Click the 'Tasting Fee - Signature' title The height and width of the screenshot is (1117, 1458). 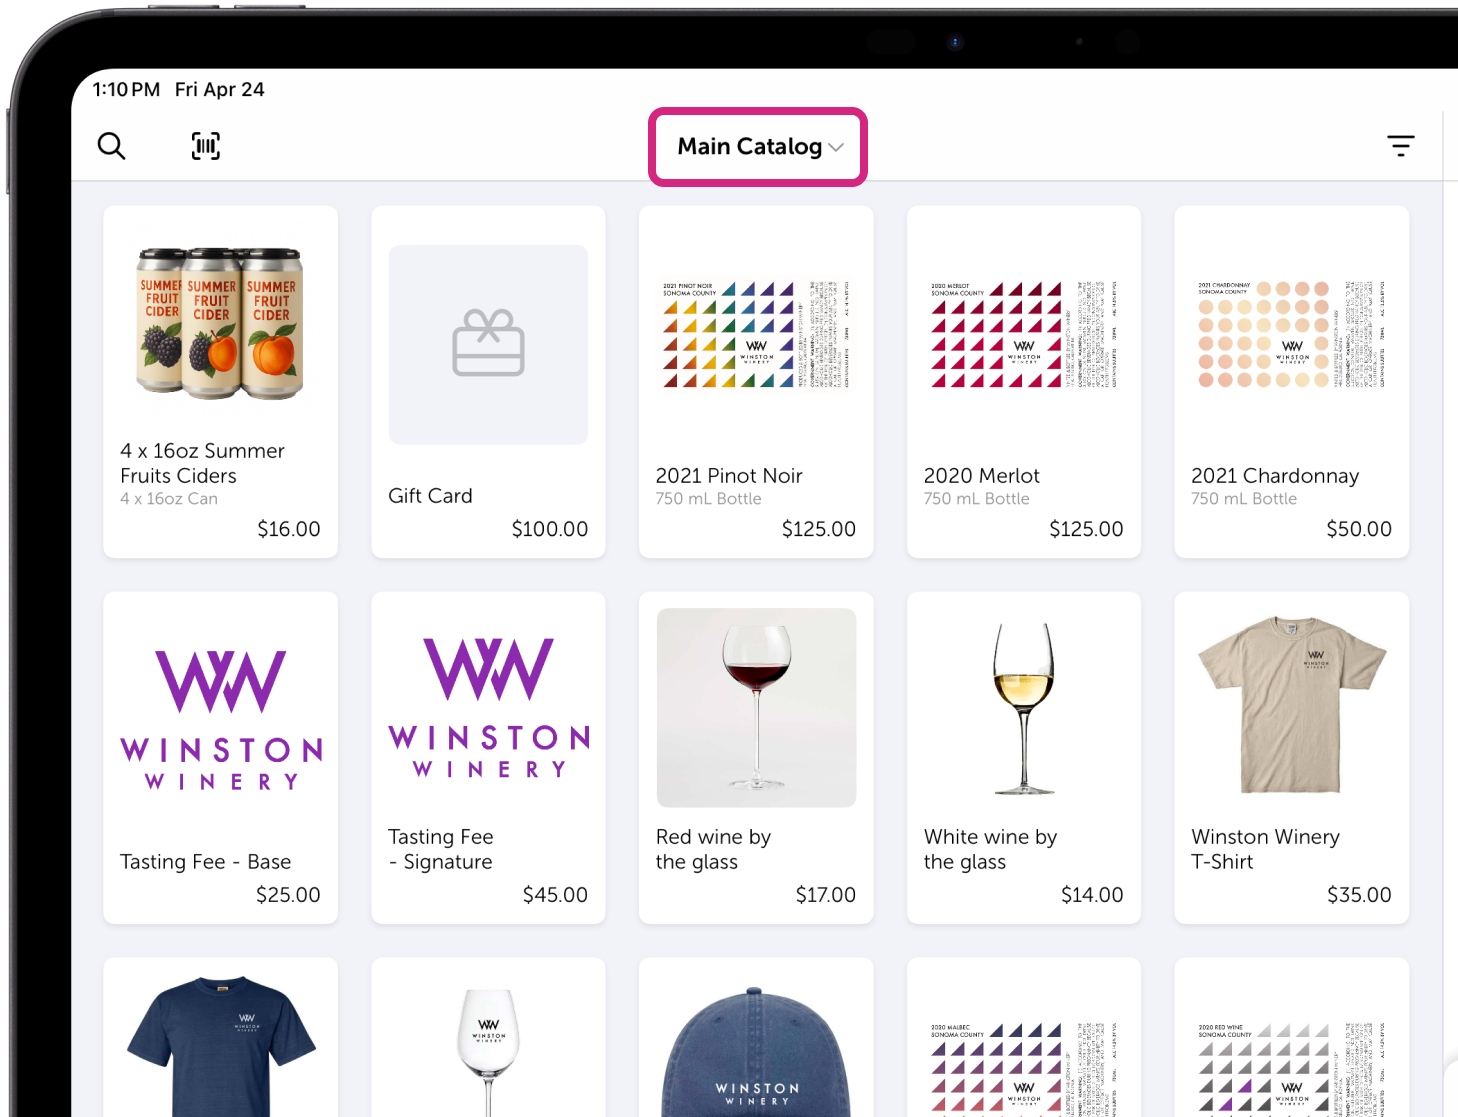pos(441,849)
